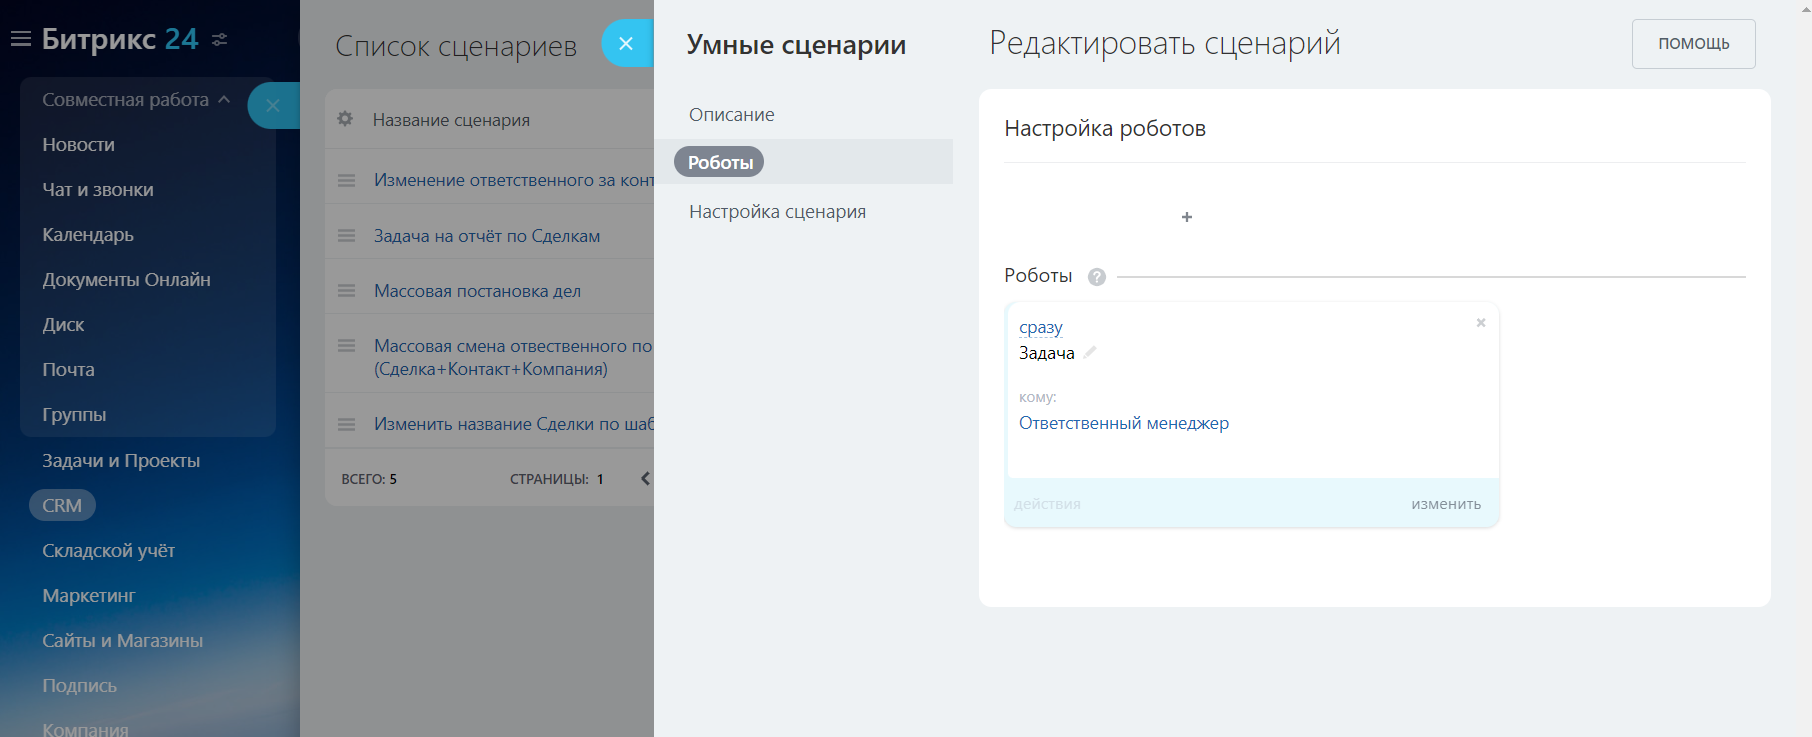The height and width of the screenshot is (737, 1812).
Task: Open the Ответственный менеджер link
Action: [1124, 423]
